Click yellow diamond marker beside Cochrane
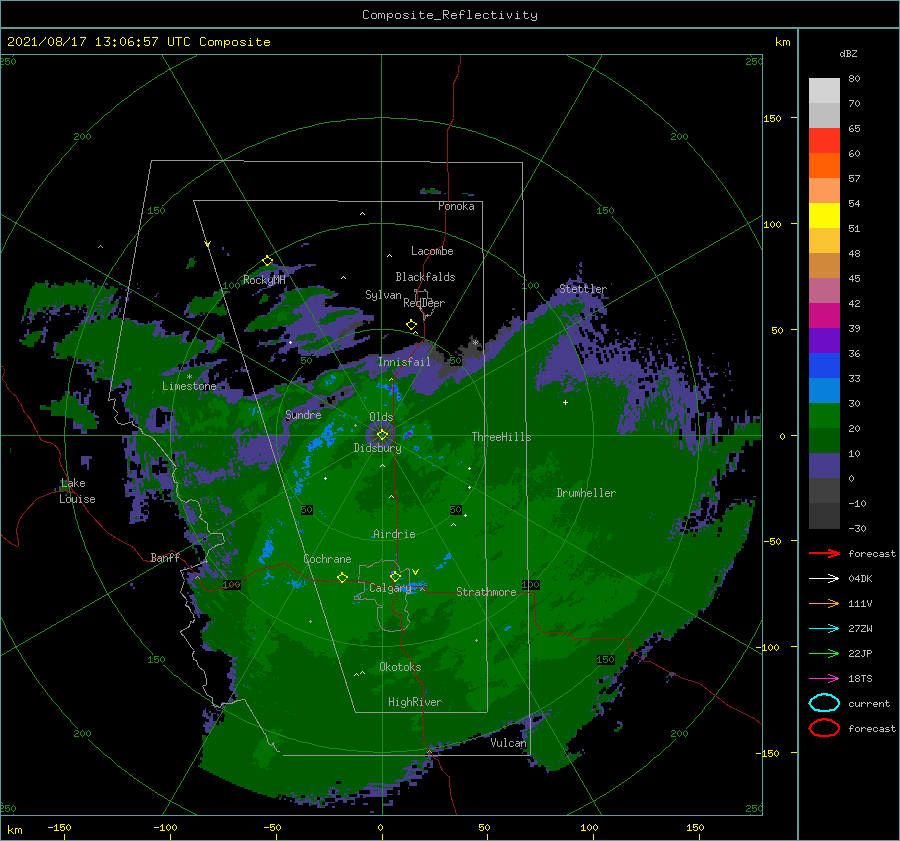The height and width of the screenshot is (841, 900). (342, 577)
